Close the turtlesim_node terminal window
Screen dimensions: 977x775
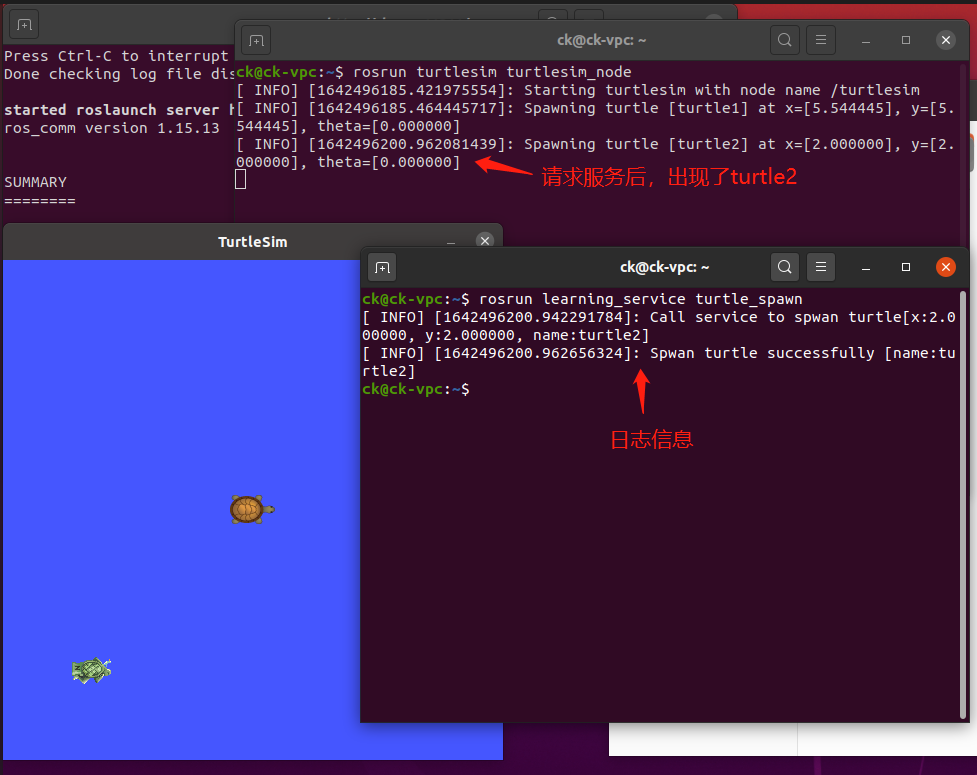(x=946, y=40)
